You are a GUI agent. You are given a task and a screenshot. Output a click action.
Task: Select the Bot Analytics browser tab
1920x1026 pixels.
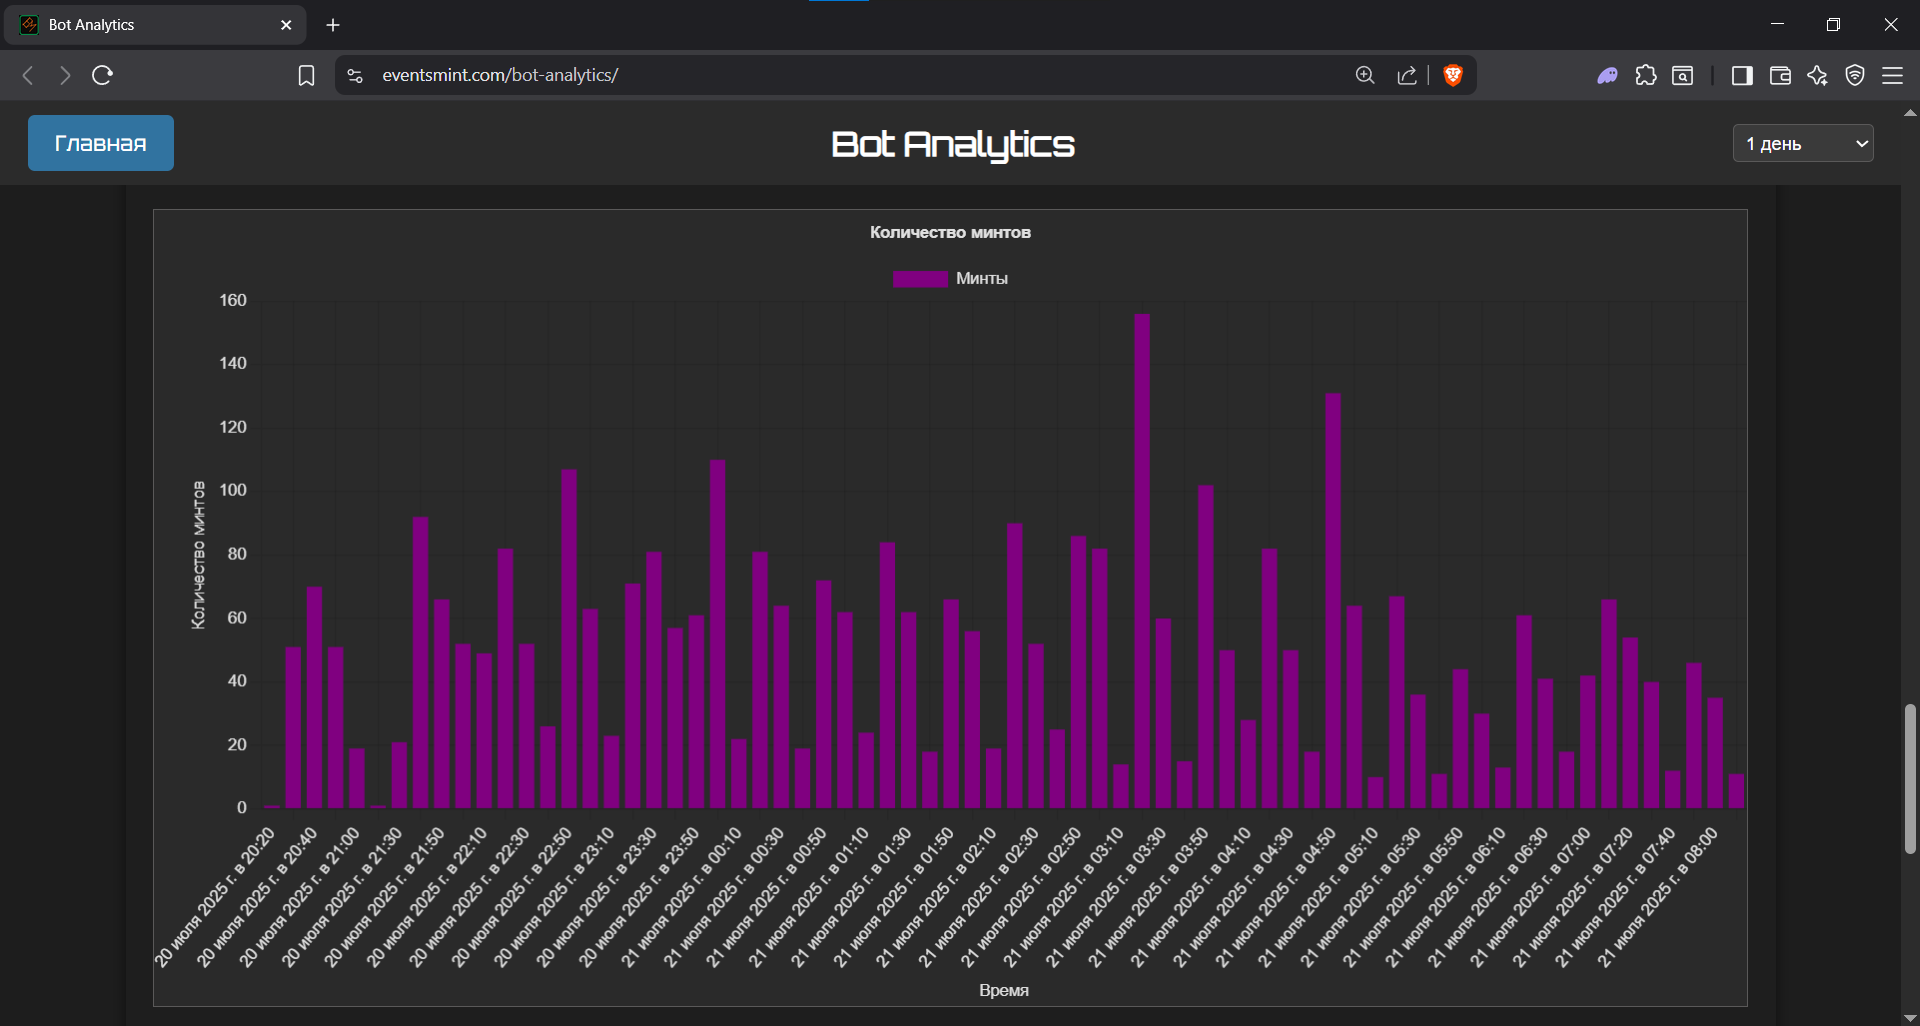click(x=150, y=25)
